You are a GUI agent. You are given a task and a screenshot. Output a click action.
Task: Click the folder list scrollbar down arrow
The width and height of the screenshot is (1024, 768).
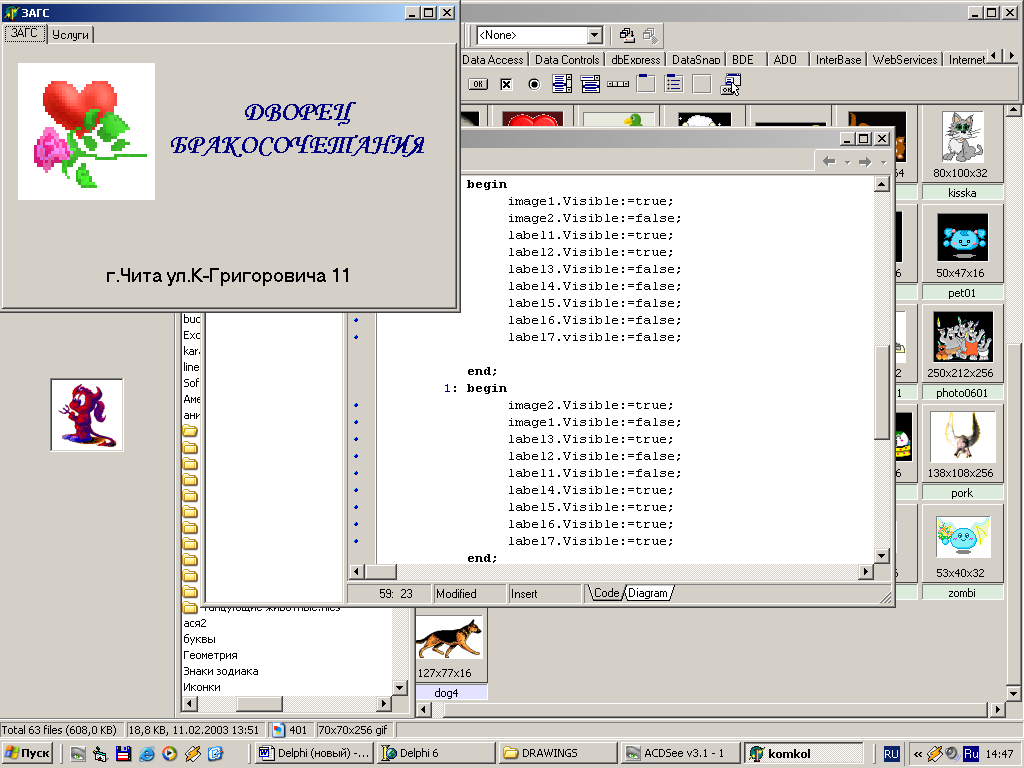tap(400, 688)
